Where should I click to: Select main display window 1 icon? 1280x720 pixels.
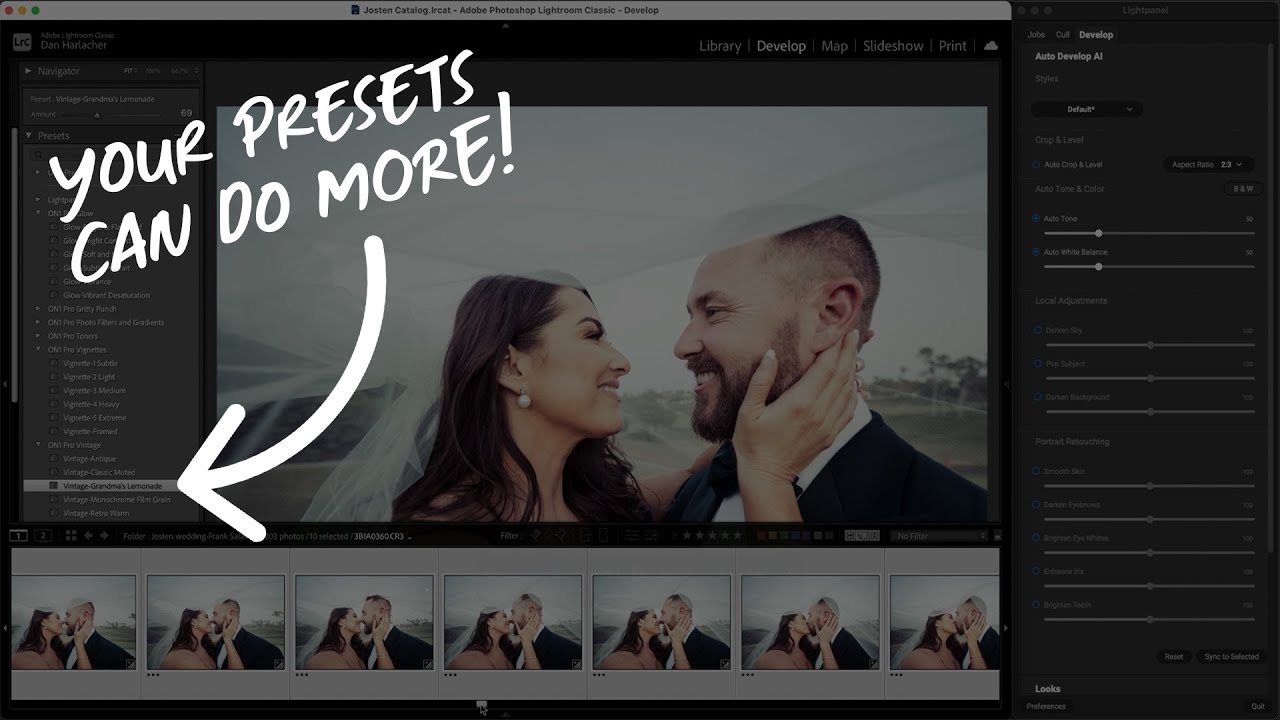(19, 536)
